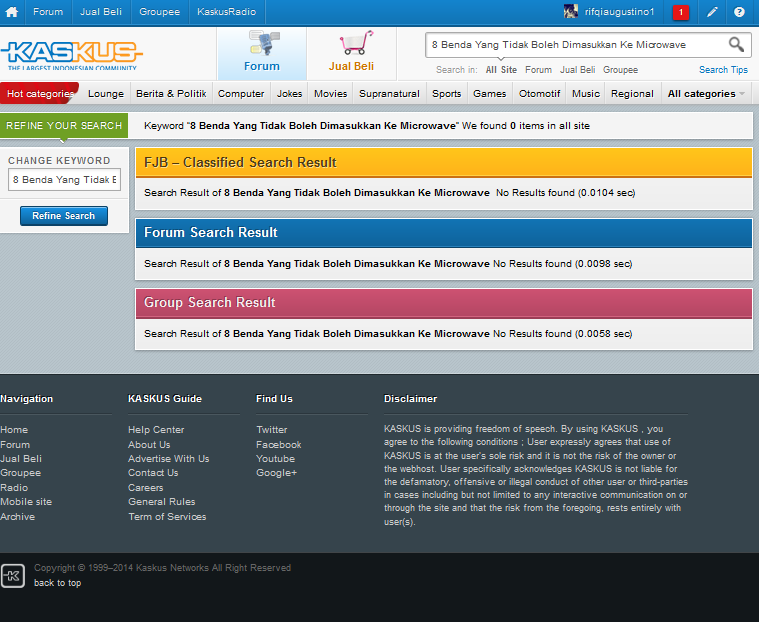759x622 pixels.
Task: Expand the All categories dropdown
Action: pyautogui.click(x=706, y=93)
